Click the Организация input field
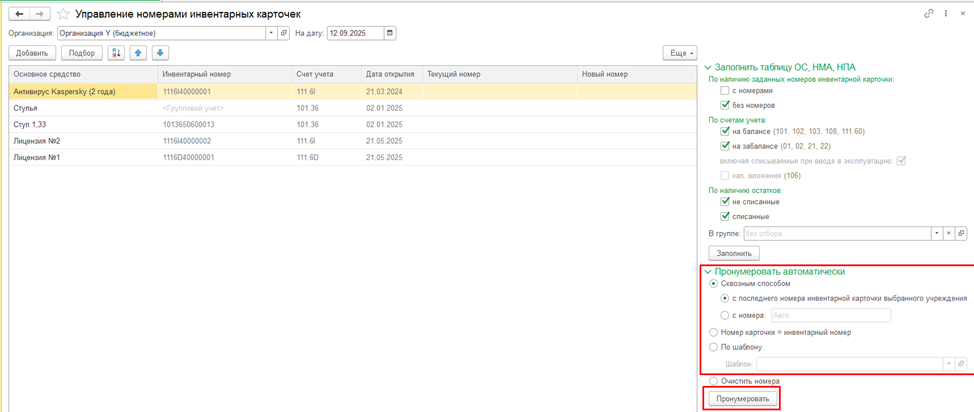The height and width of the screenshot is (412, 974). coord(162,33)
